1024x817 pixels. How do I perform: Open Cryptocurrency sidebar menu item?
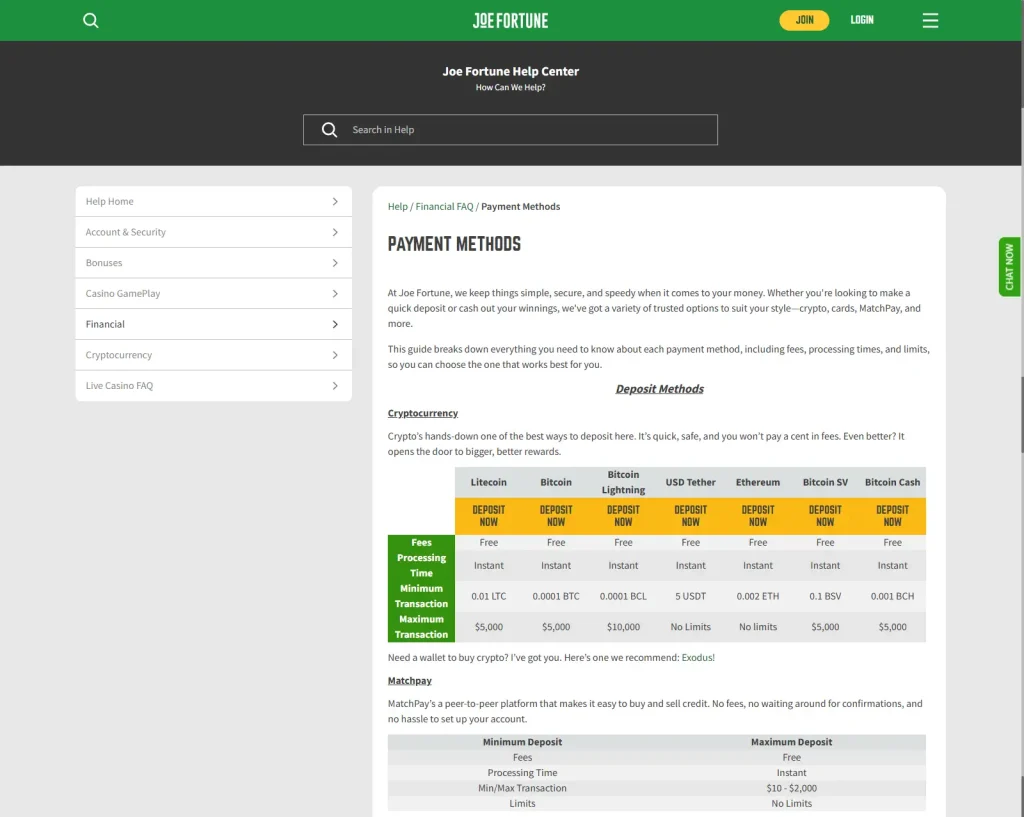[x=214, y=355]
